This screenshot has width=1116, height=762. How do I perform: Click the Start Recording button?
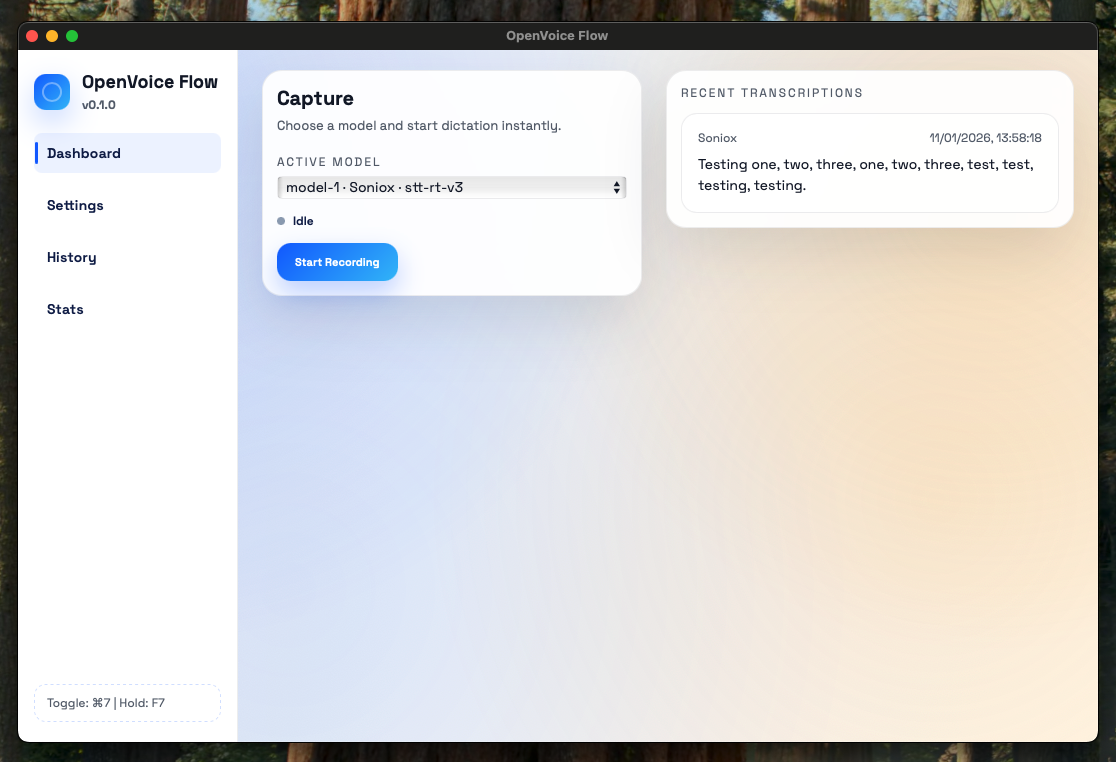(337, 262)
